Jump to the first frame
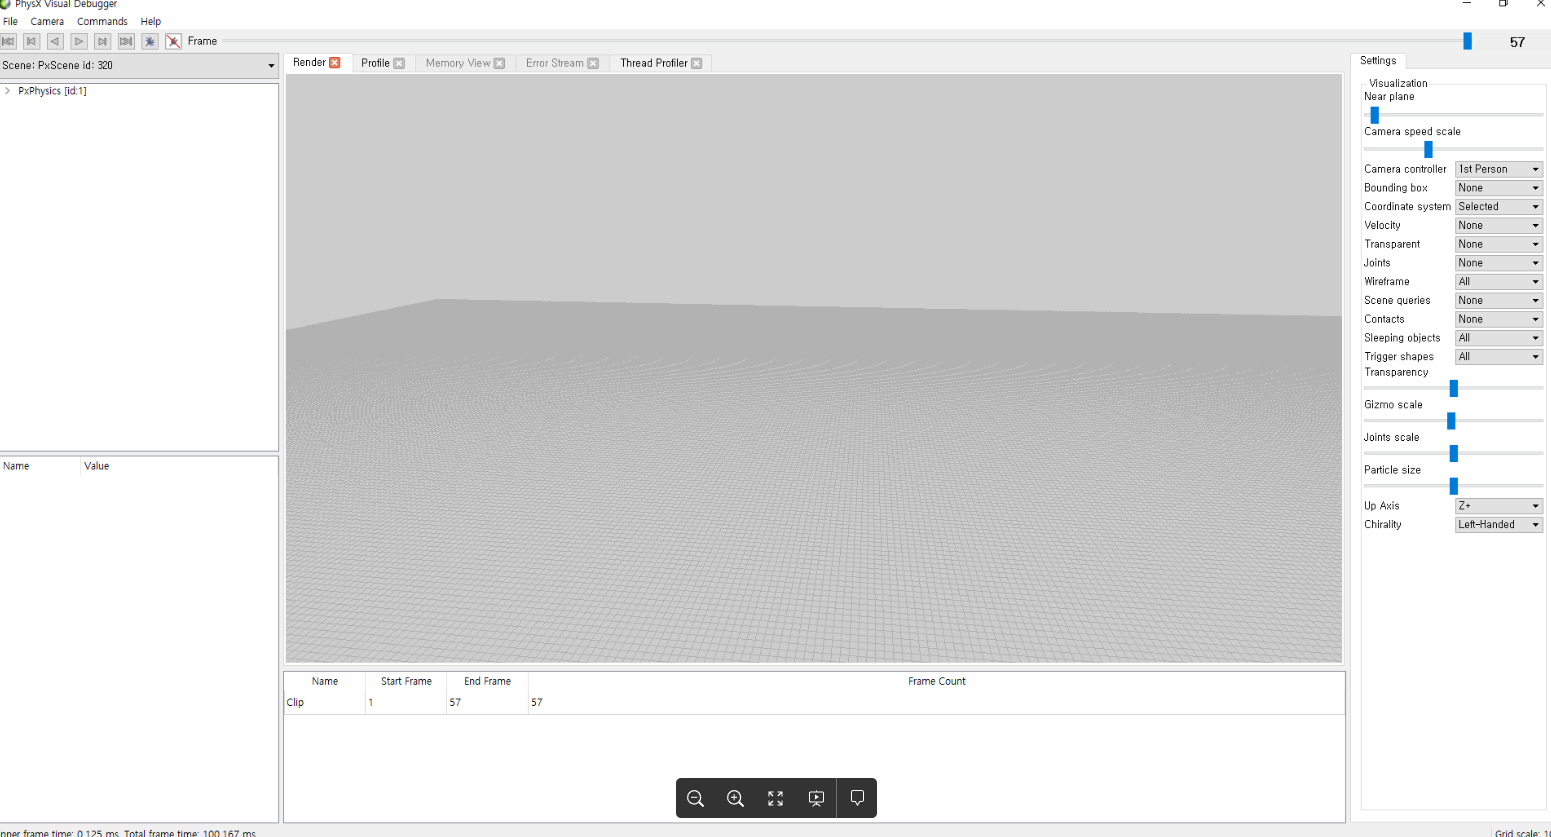This screenshot has width=1551, height=837. tap(8, 41)
